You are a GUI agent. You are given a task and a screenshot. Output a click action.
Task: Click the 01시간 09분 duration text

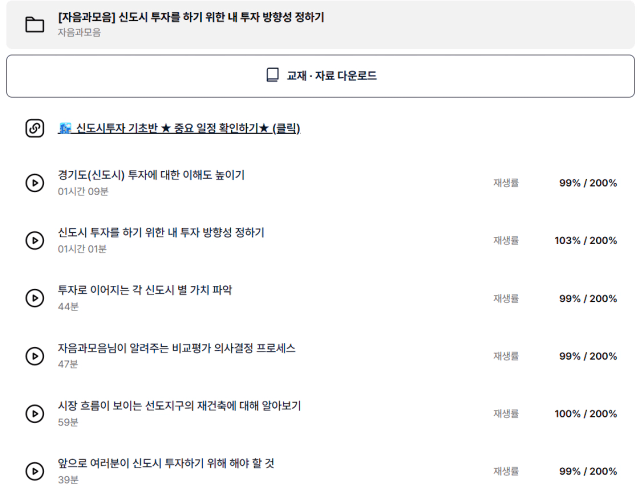pos(83,191)
